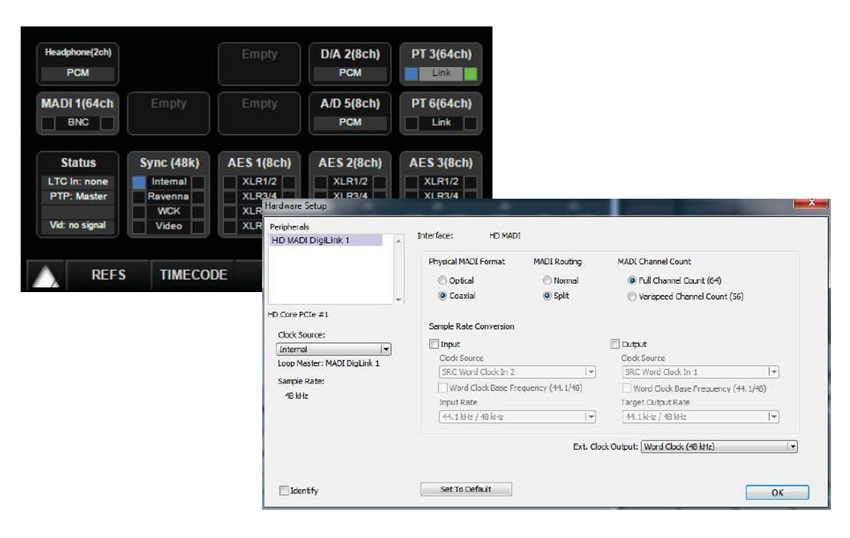The height and width of the screenshot is (538, 850).
Task: Open the Sync (48k) module header
Action: (x=169, y=163)
